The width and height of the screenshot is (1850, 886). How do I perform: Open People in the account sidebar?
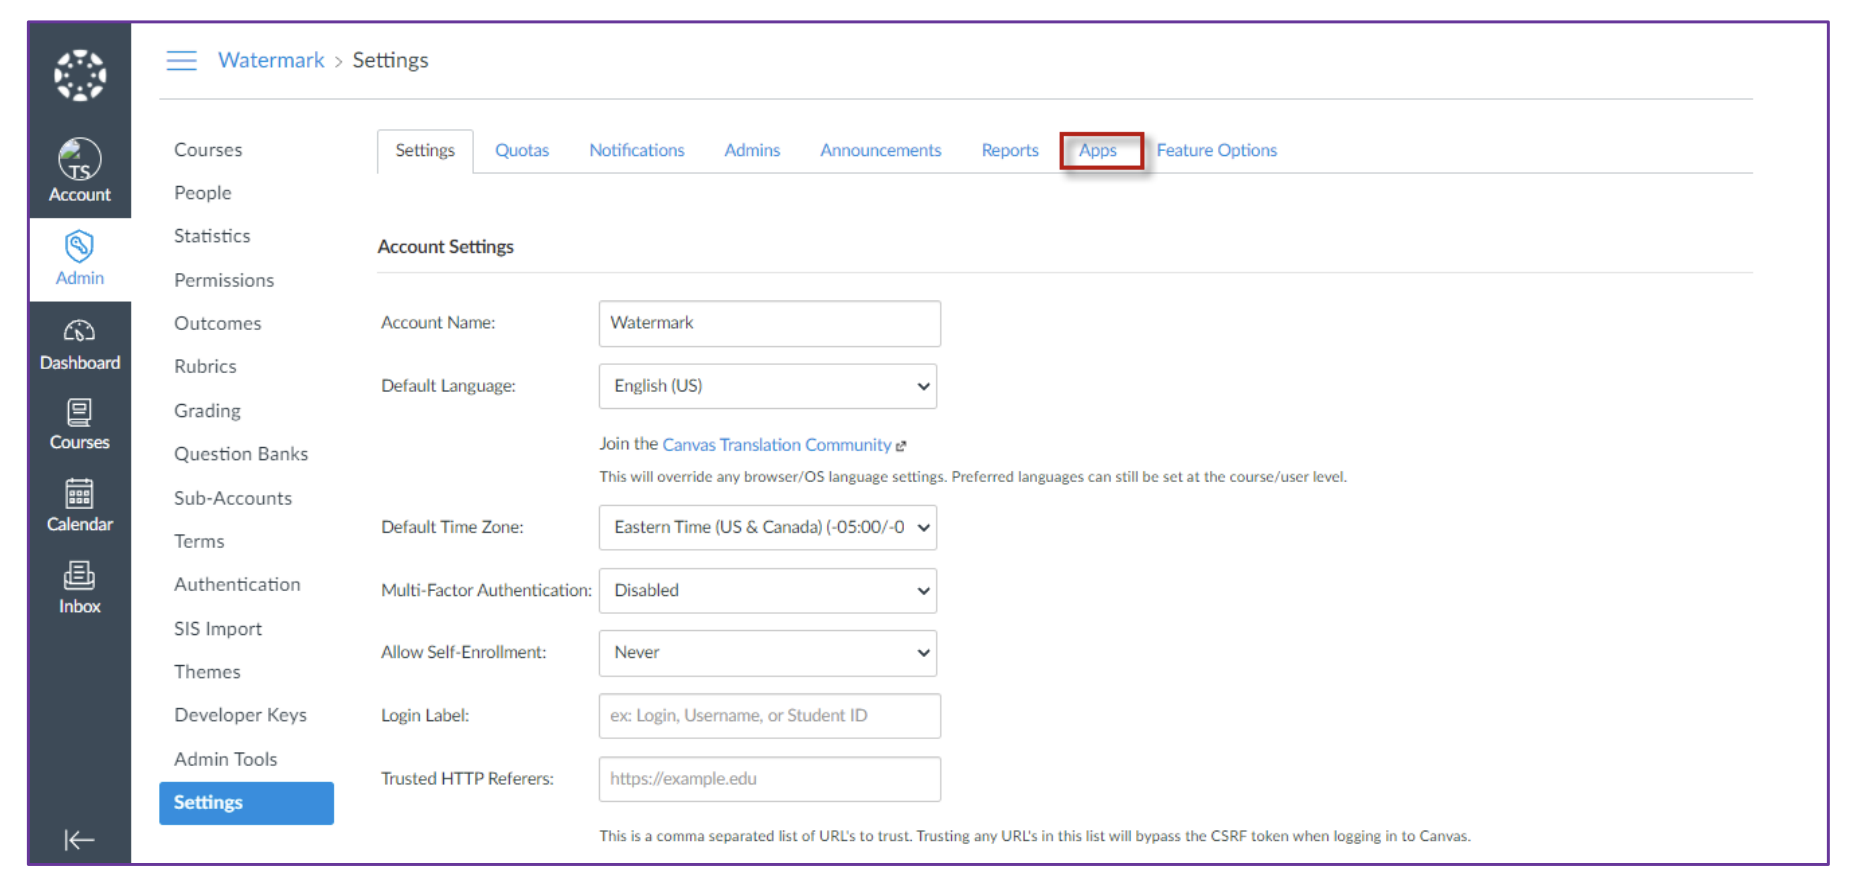pyautogui.click(x=203, y=193)
